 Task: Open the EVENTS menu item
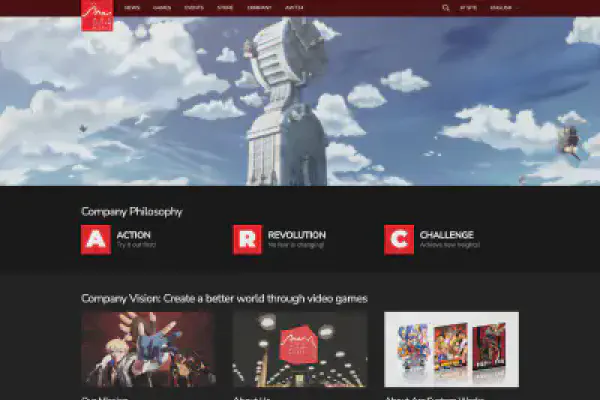pos(194,8)
